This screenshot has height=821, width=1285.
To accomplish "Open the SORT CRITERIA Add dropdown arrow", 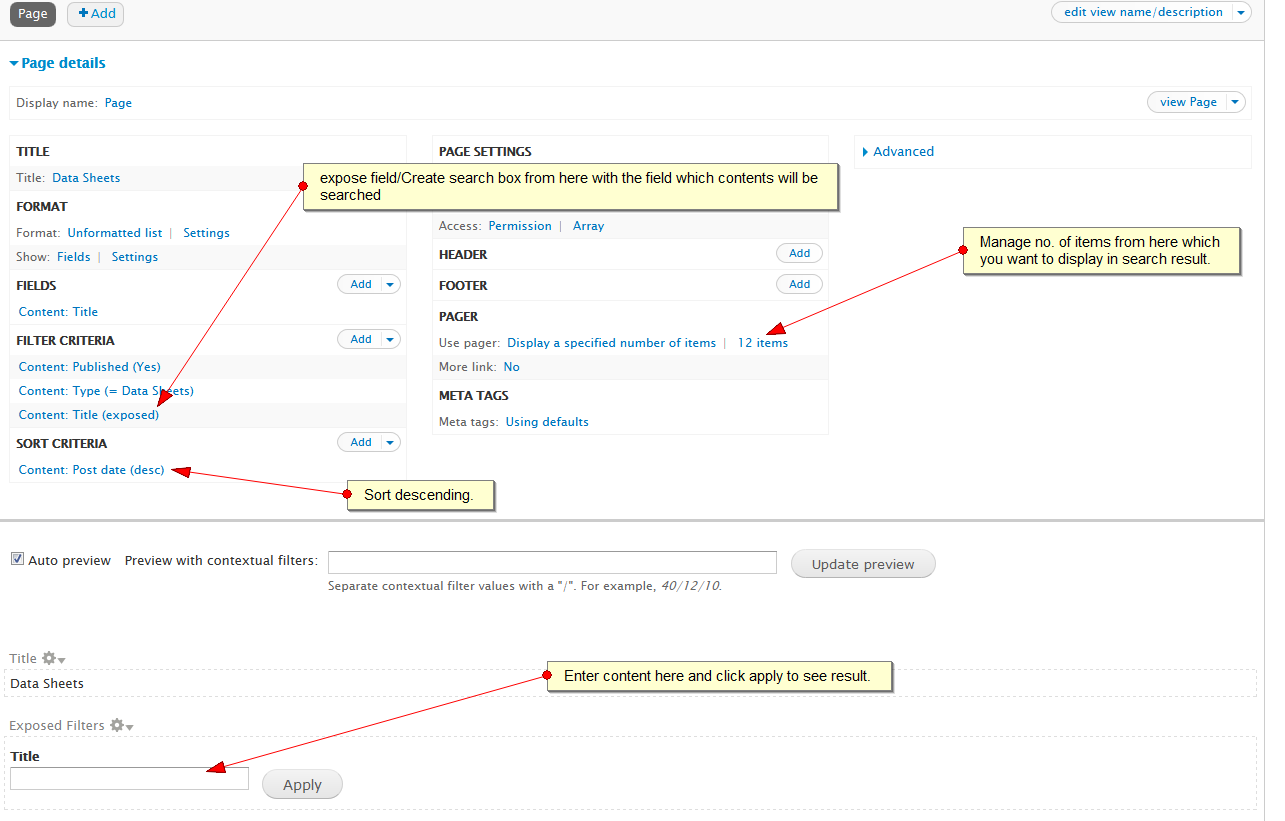I will 390,442.
